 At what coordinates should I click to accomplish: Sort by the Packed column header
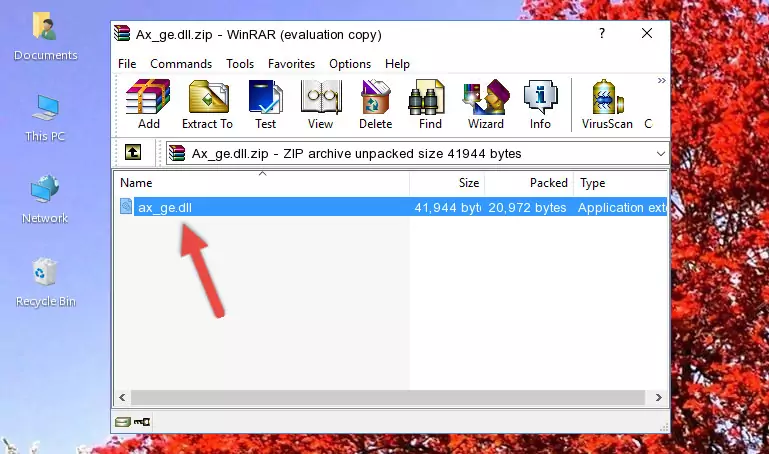click(529, 183)
